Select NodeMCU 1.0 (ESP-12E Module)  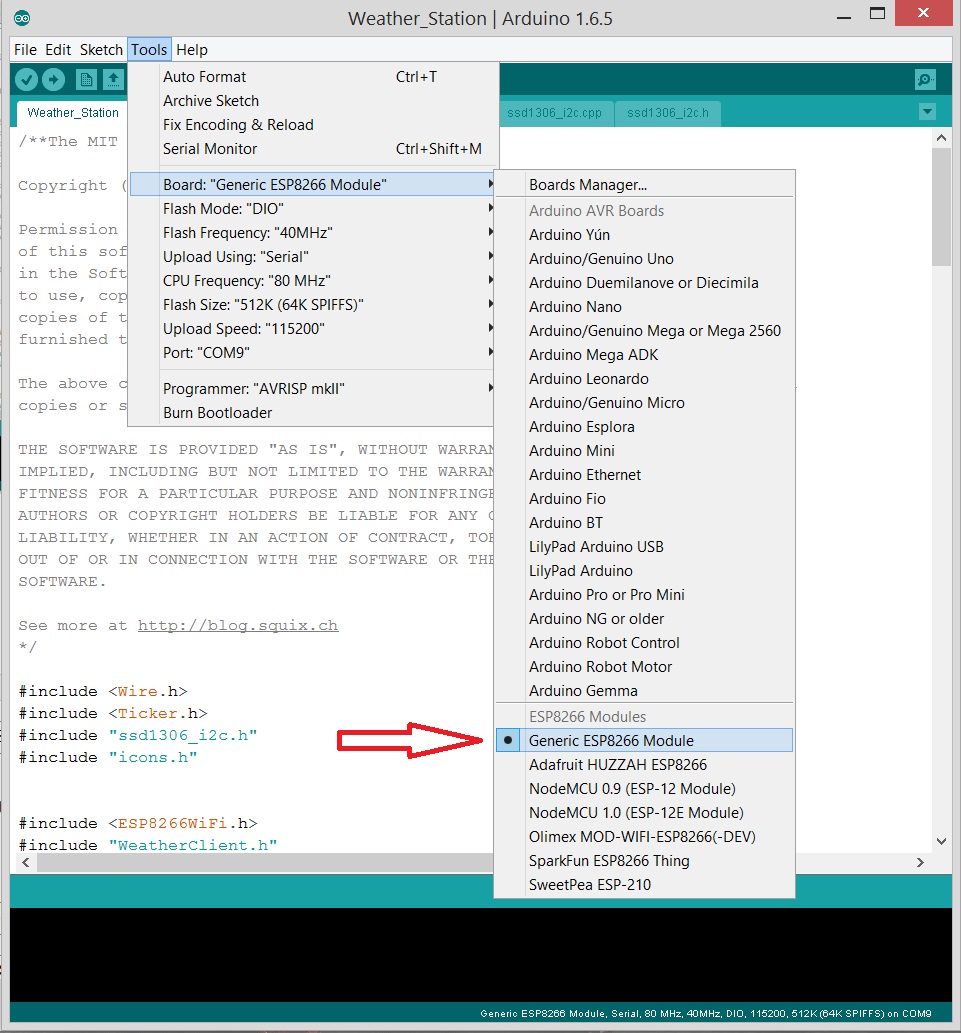click(x=644, y=813)
